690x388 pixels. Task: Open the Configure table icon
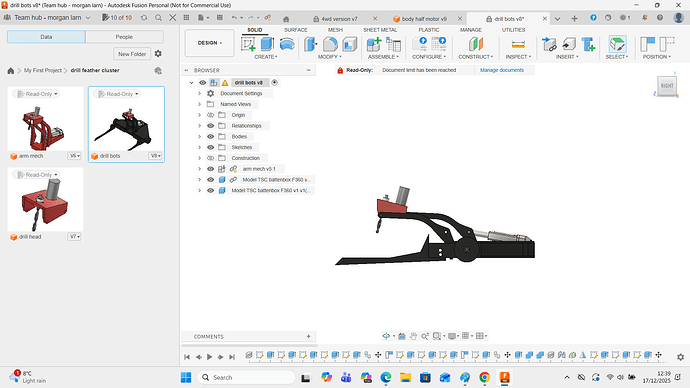coord(439,44)
